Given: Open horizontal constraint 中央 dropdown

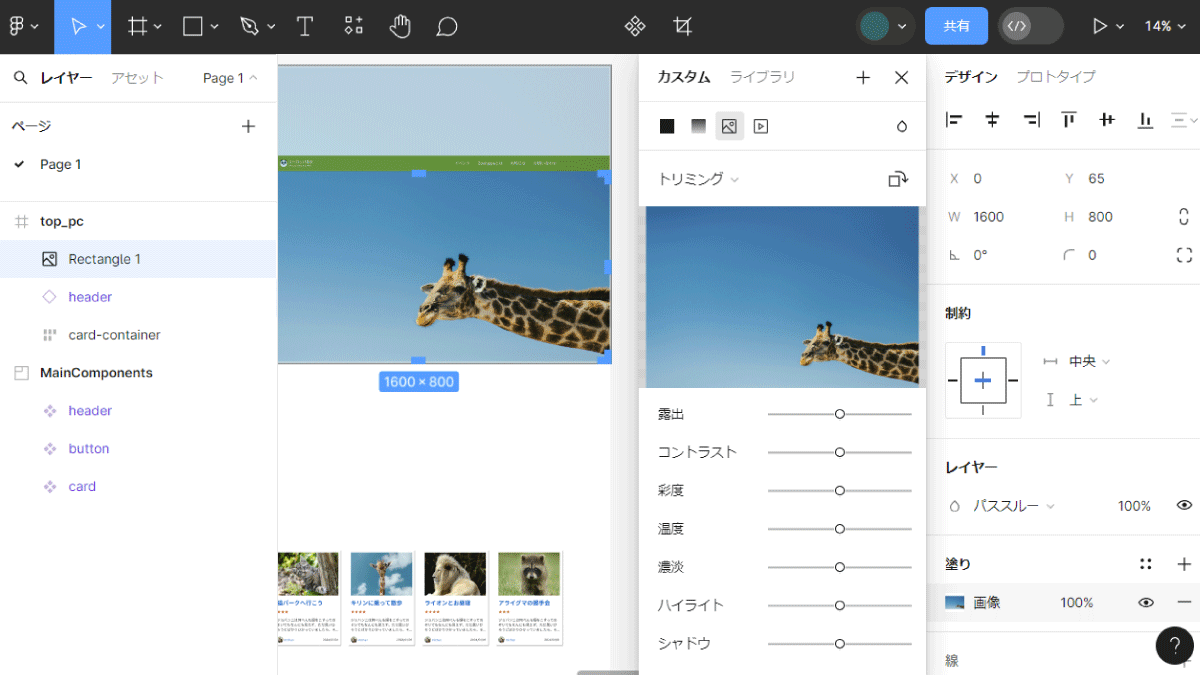Looking at the screenshot, I should 1089,361.
